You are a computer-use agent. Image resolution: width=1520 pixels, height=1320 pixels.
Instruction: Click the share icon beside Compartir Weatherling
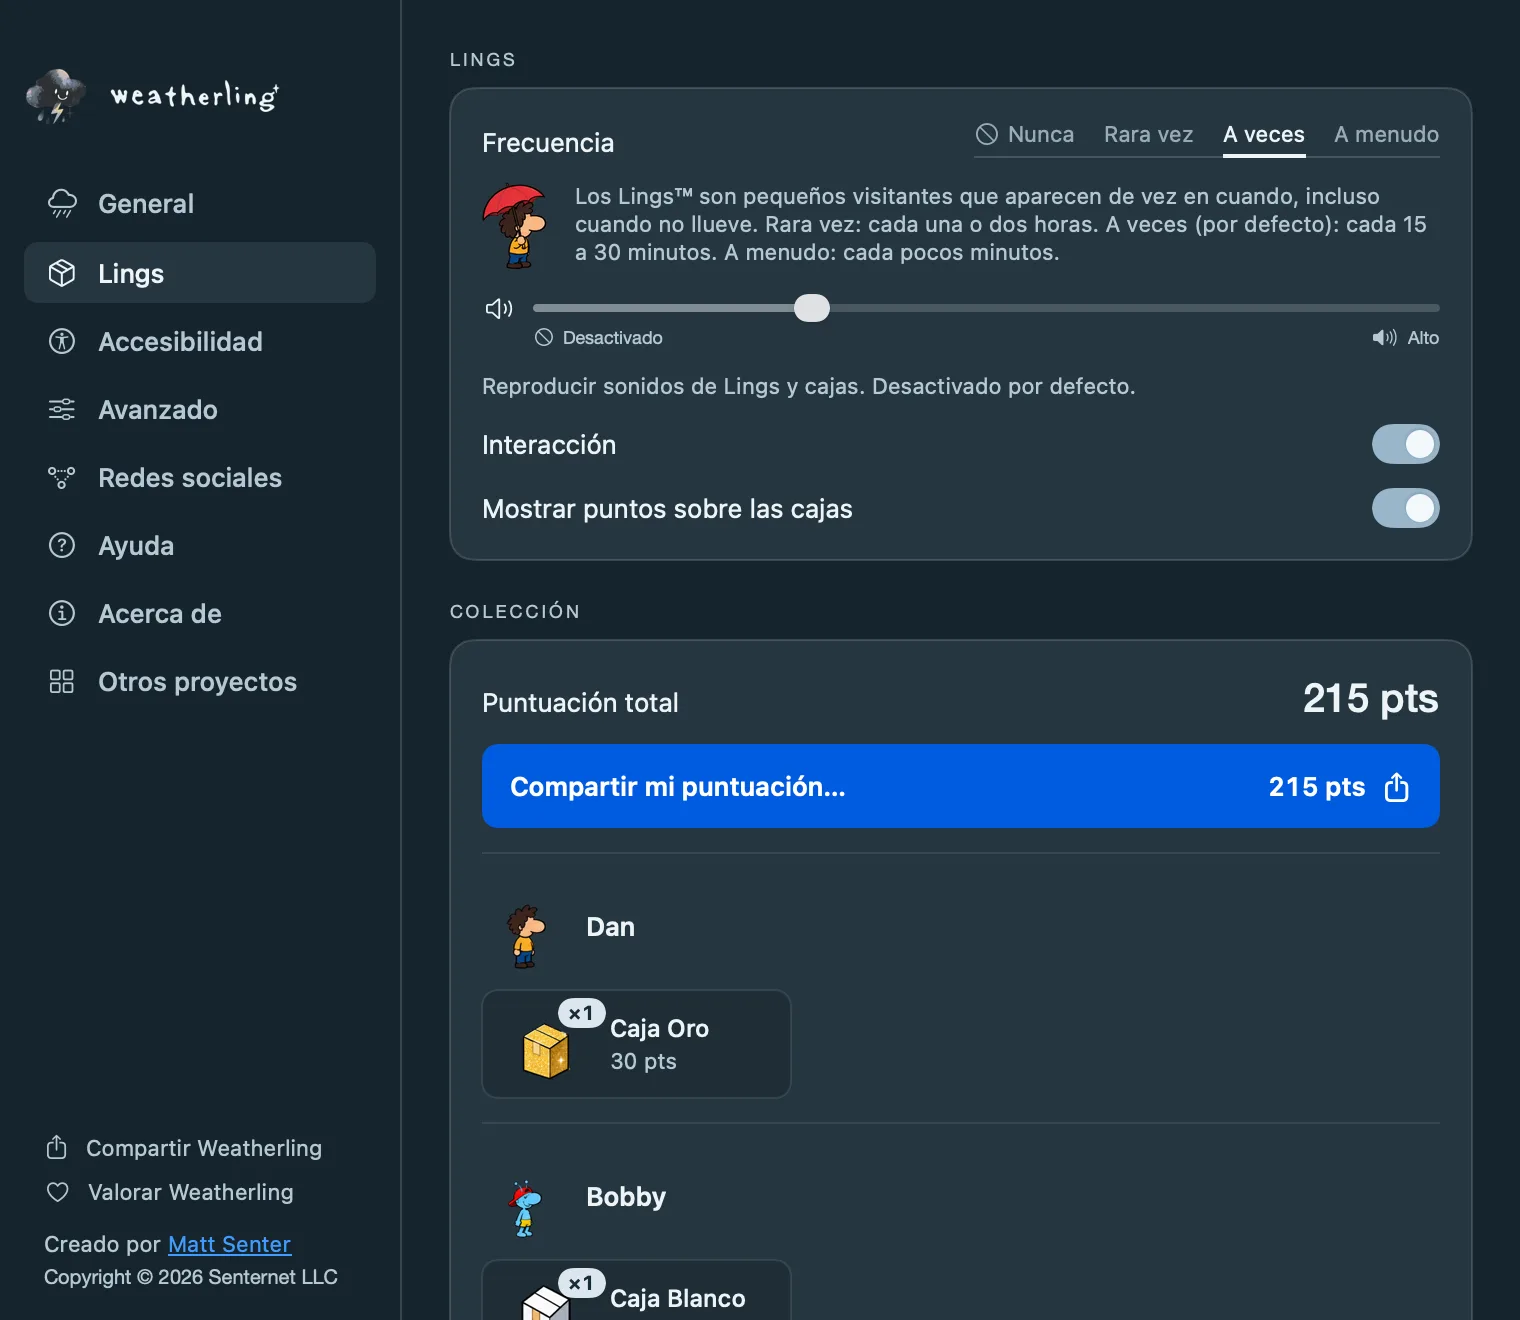tap(57, 1147)
